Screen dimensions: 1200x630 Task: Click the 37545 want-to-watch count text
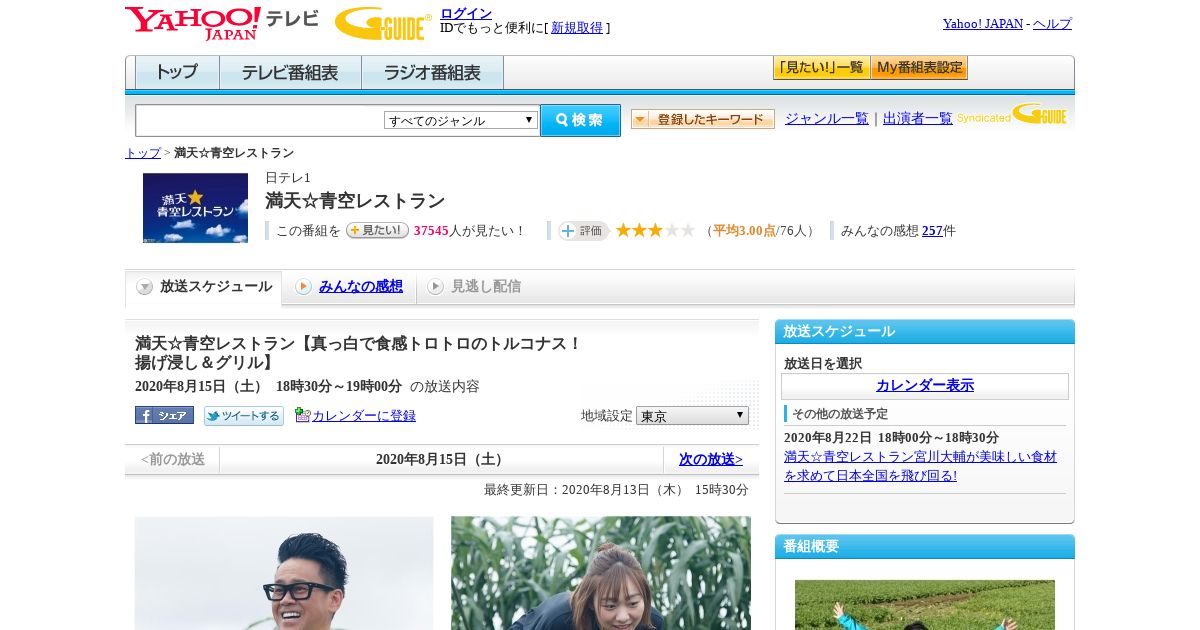(x=431, y=231)
